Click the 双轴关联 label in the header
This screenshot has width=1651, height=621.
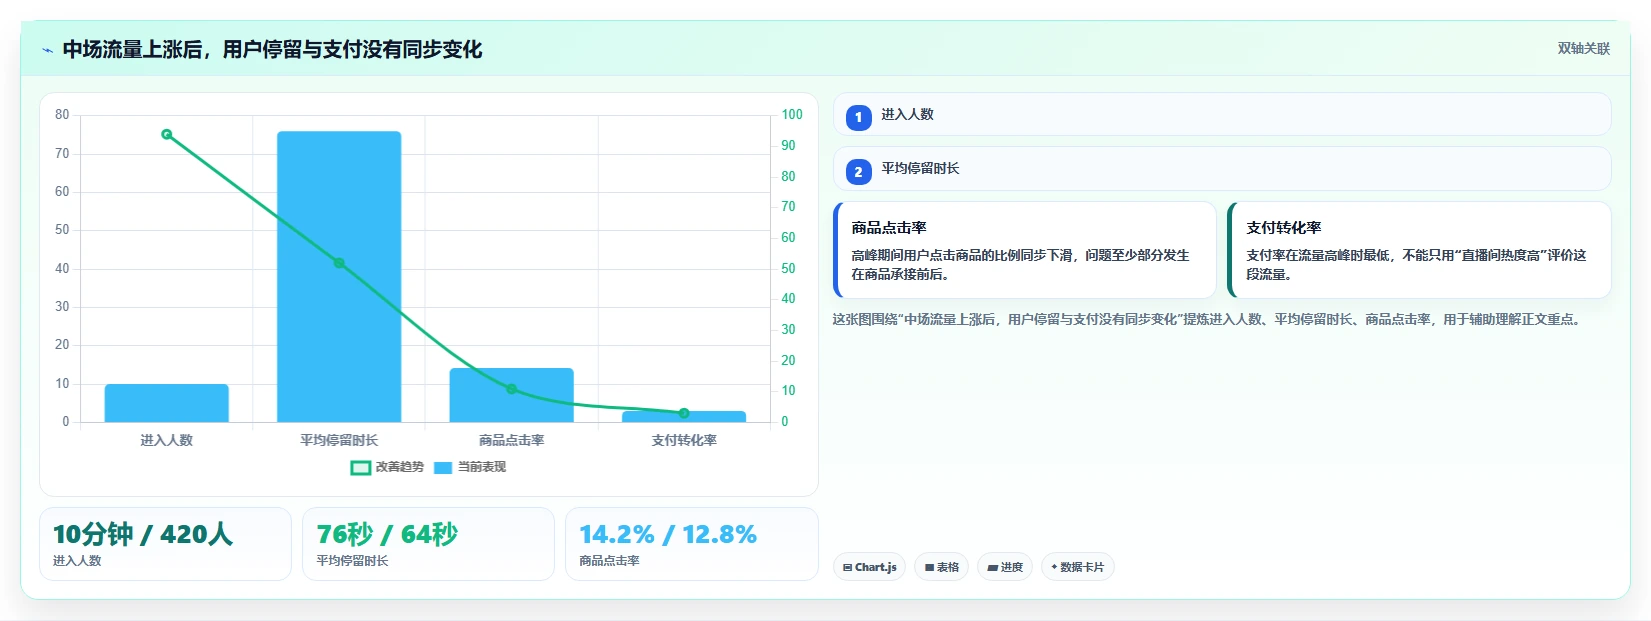click(x=1583, y=49)
